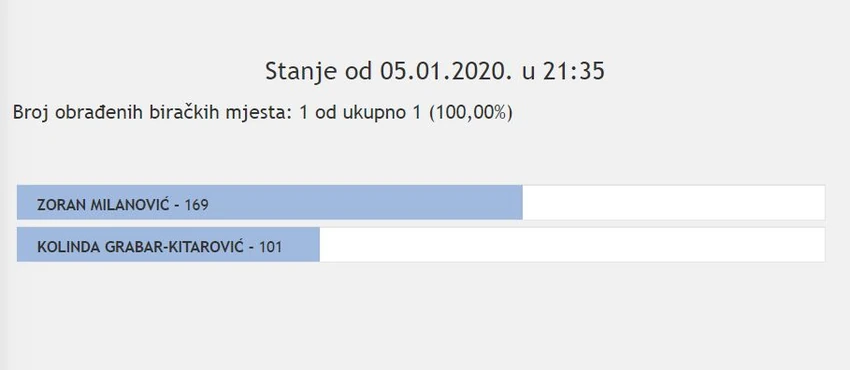
Task: Click the dash before 101
Action: [x=252, y=249]
